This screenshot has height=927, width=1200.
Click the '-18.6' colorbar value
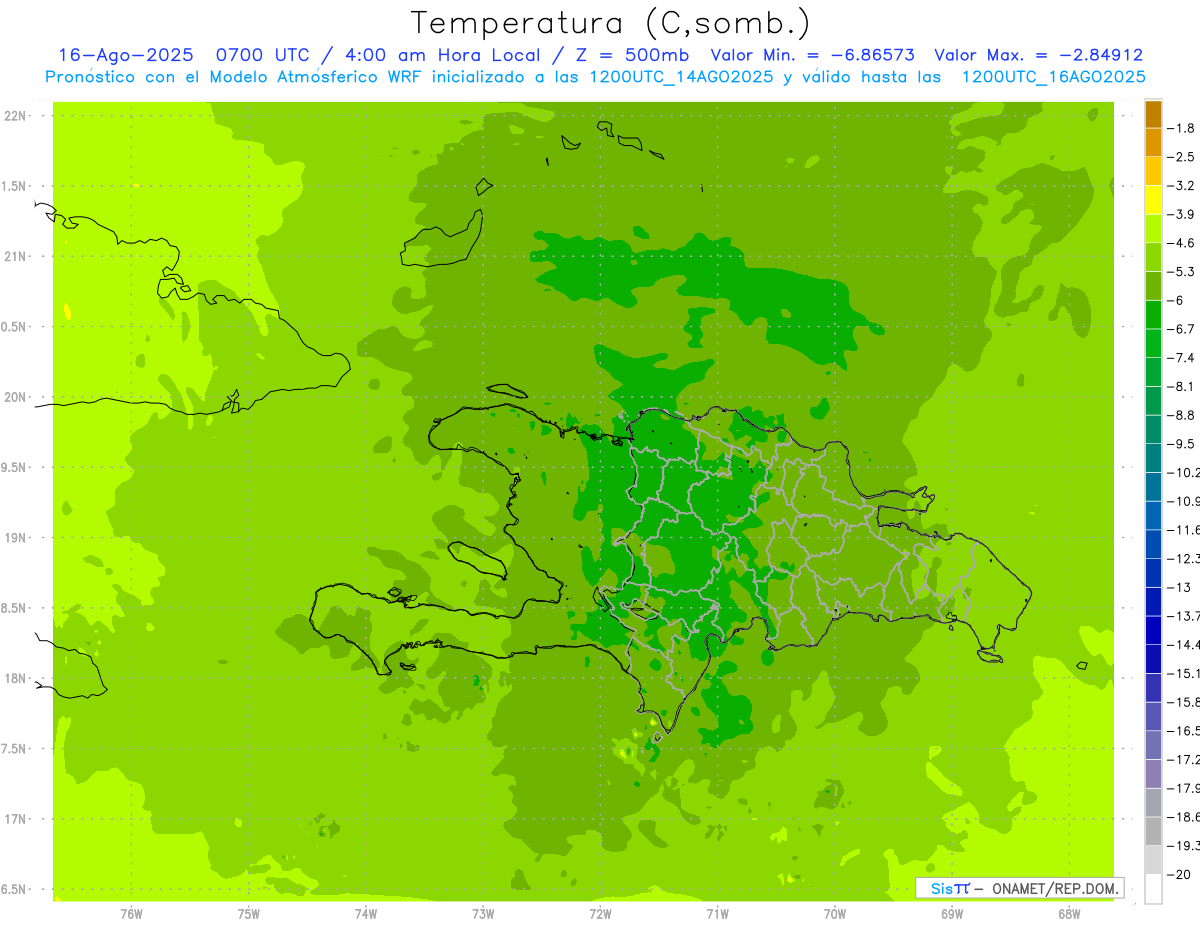(1184, 817)
